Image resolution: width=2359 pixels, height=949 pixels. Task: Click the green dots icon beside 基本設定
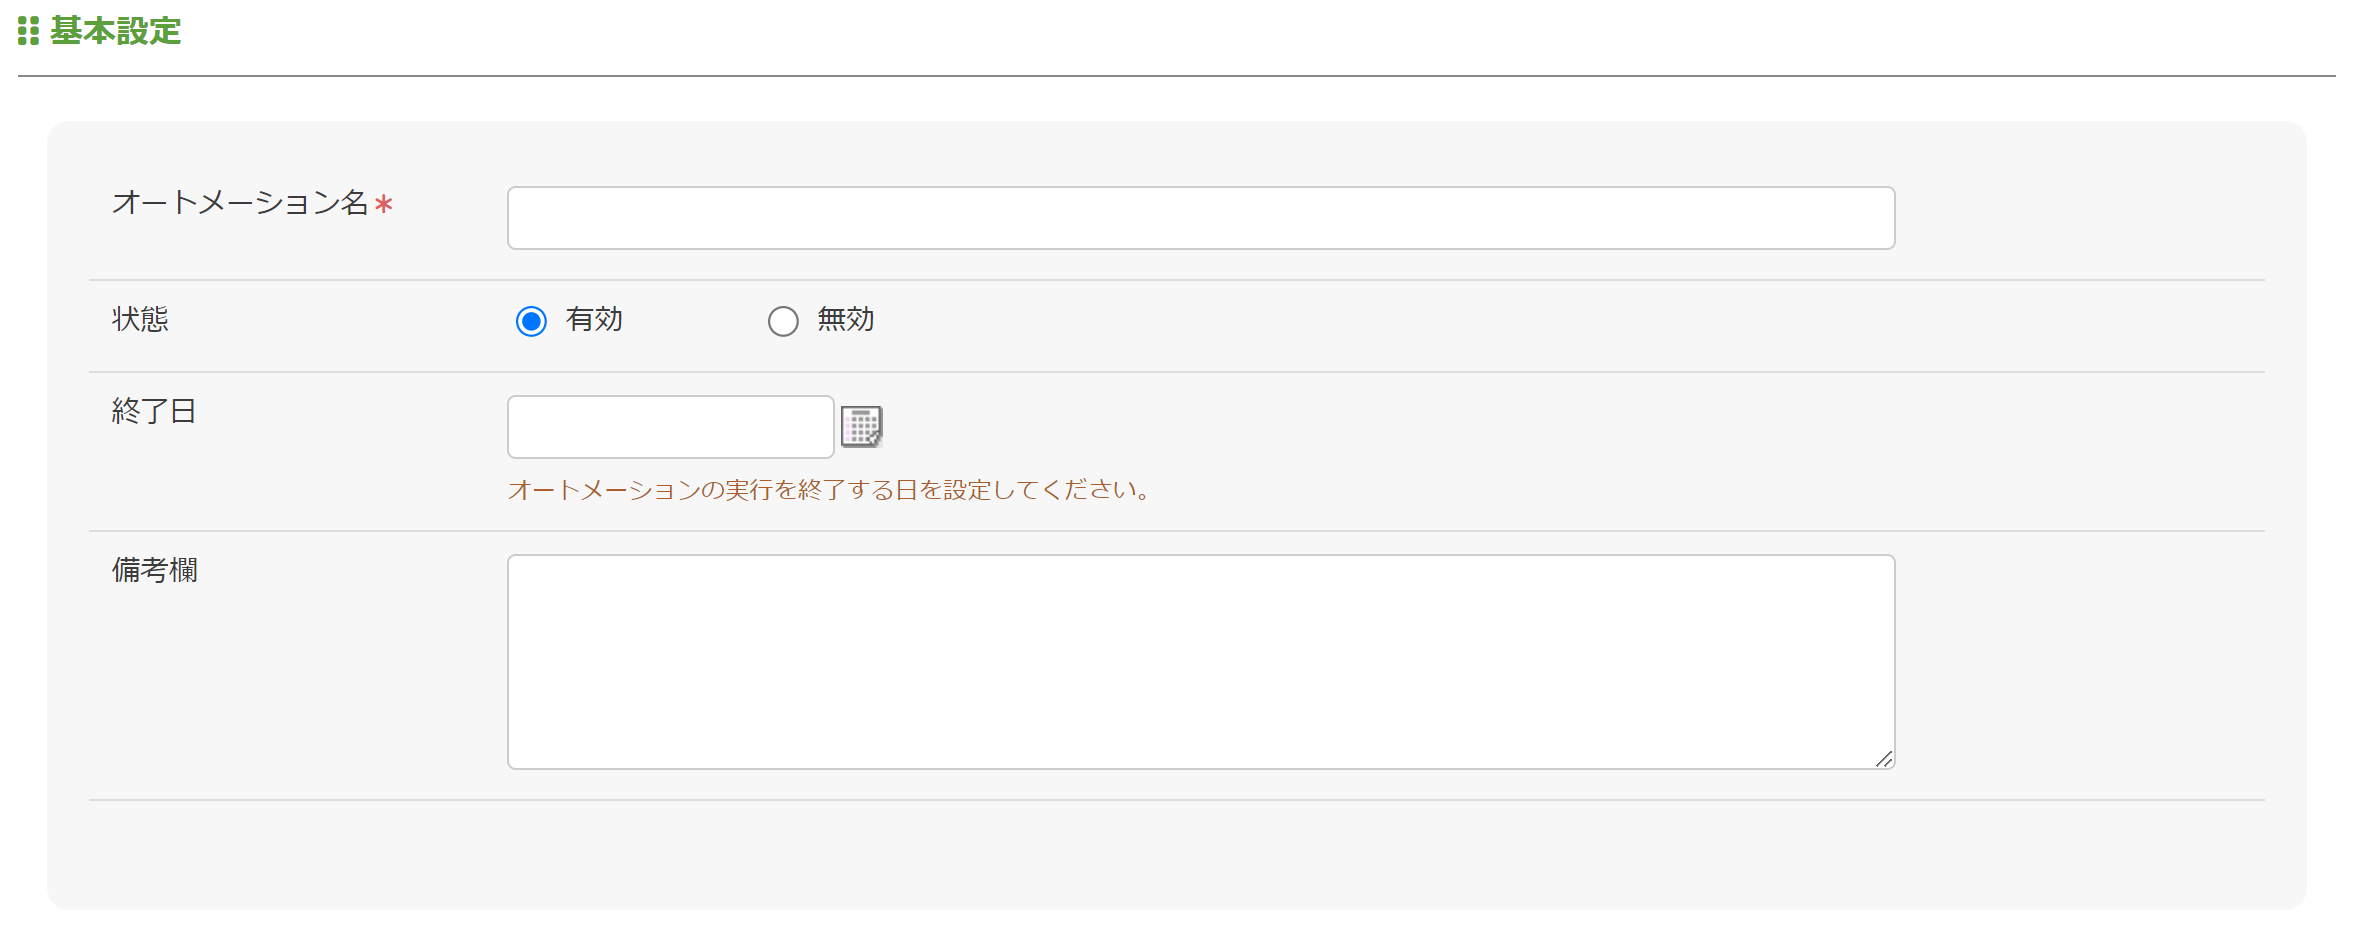coord(27,30)
